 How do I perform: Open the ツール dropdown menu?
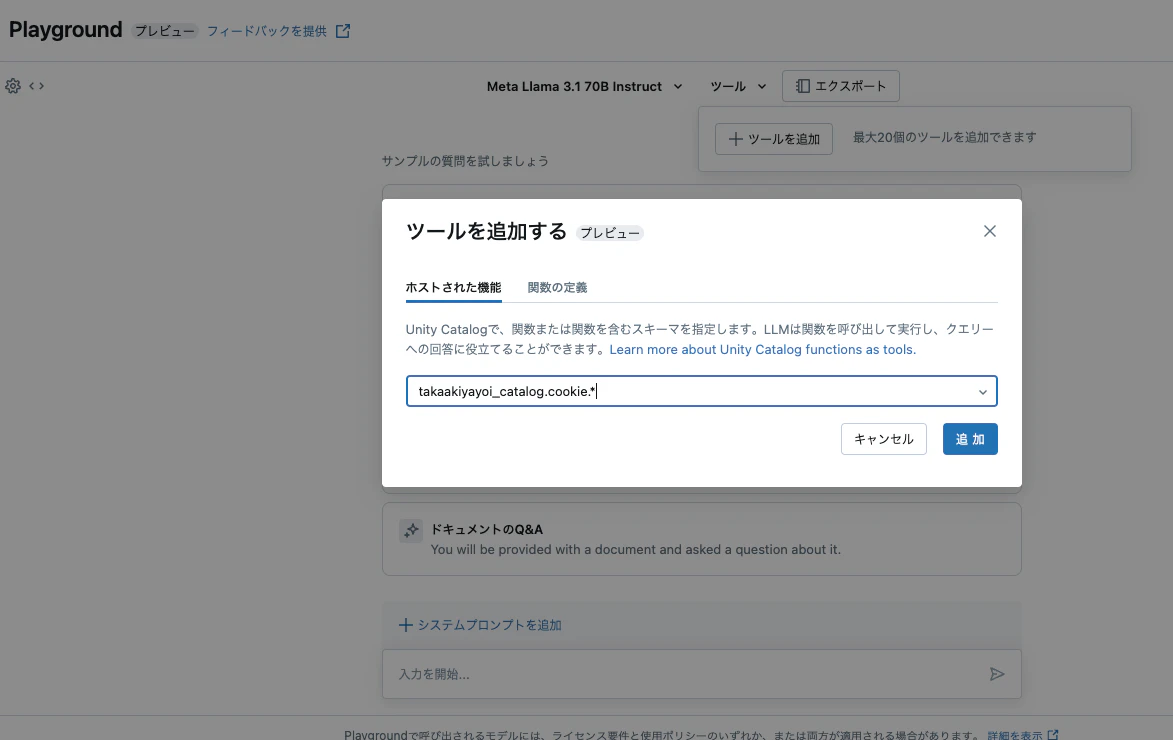pos(737,86)
